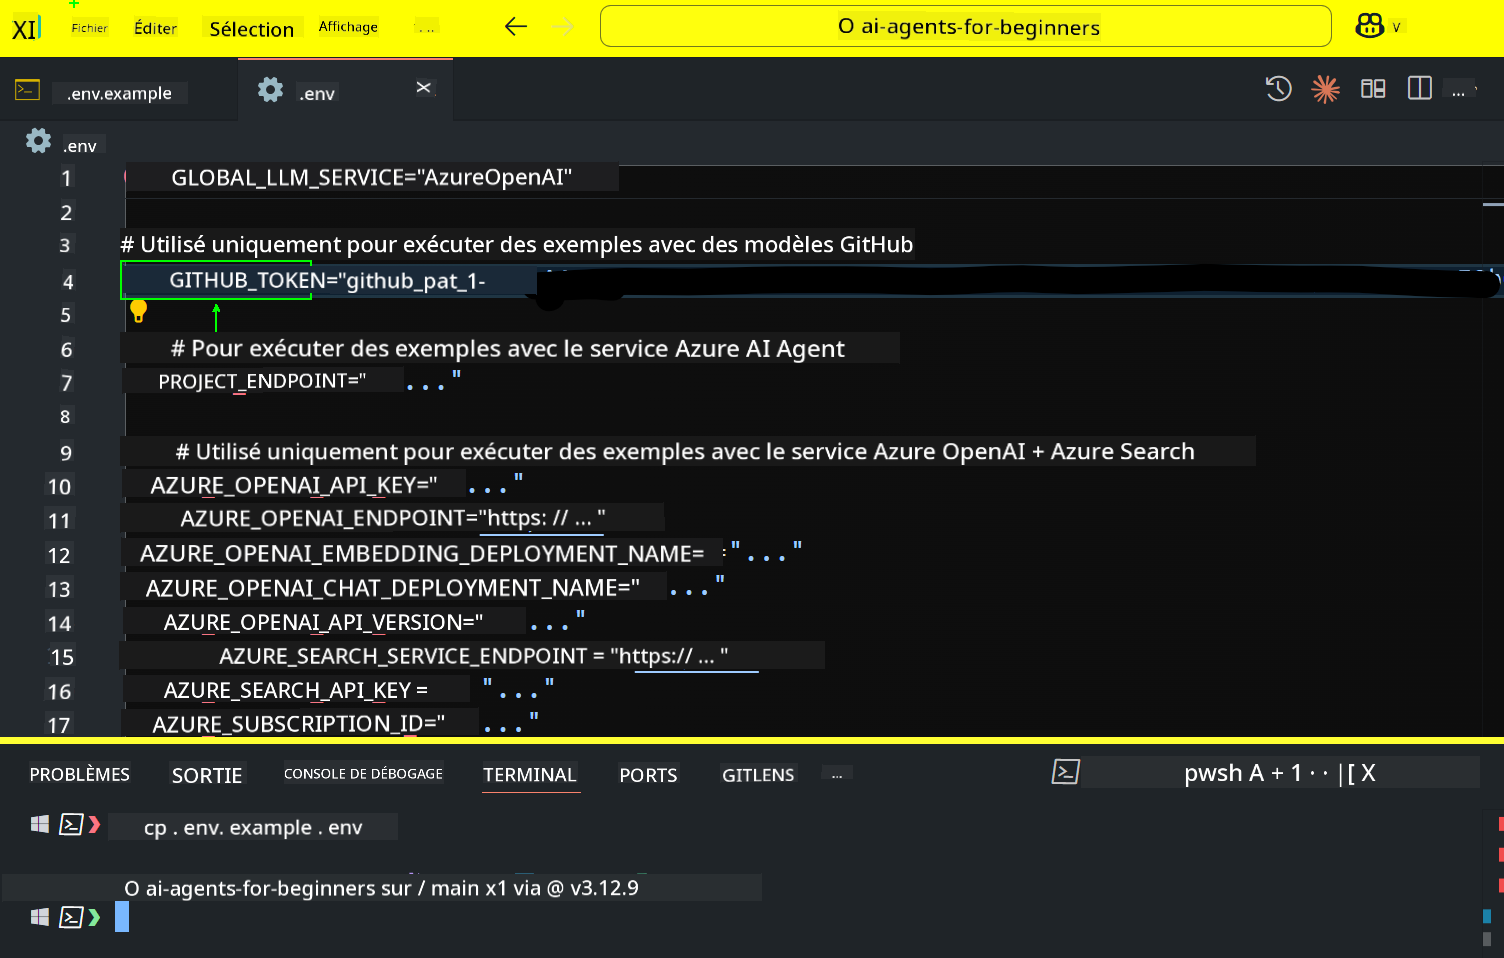Screen dimensions: 1504x958
Task: Click the orange asterisk extension icon
Action: pos(1325,89)
